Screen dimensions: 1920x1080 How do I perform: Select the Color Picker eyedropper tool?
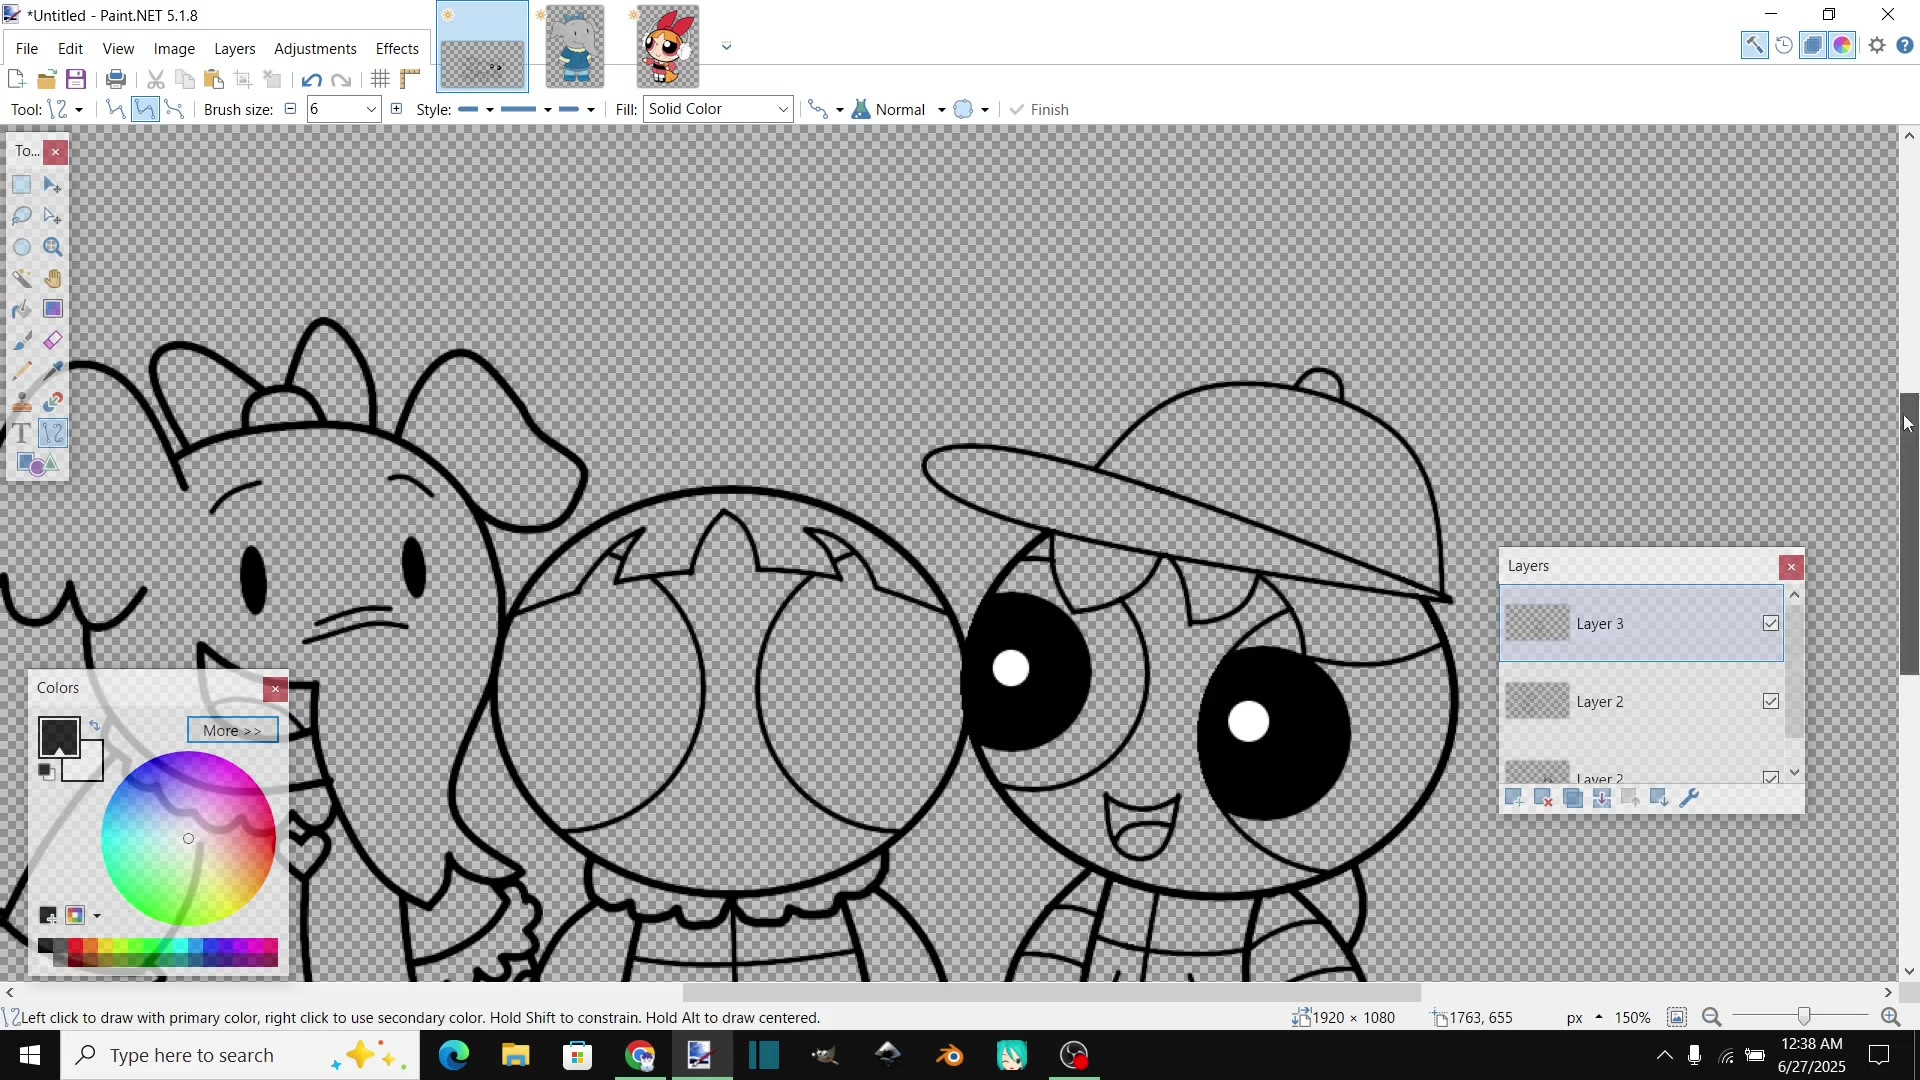pyautogui.click(x=53, y=371)
